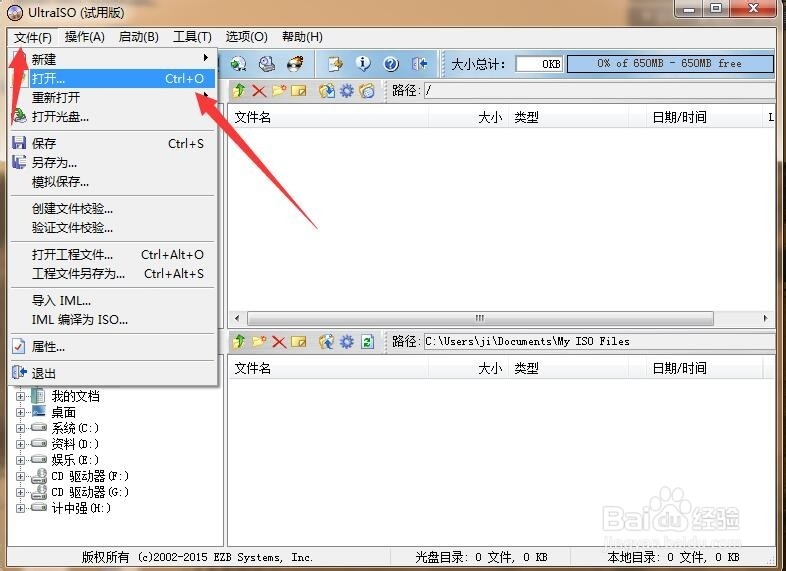The image size is (786, 571).
Task: Expand the 系统 (C:) drive node
Action: (x=20, y=429)
